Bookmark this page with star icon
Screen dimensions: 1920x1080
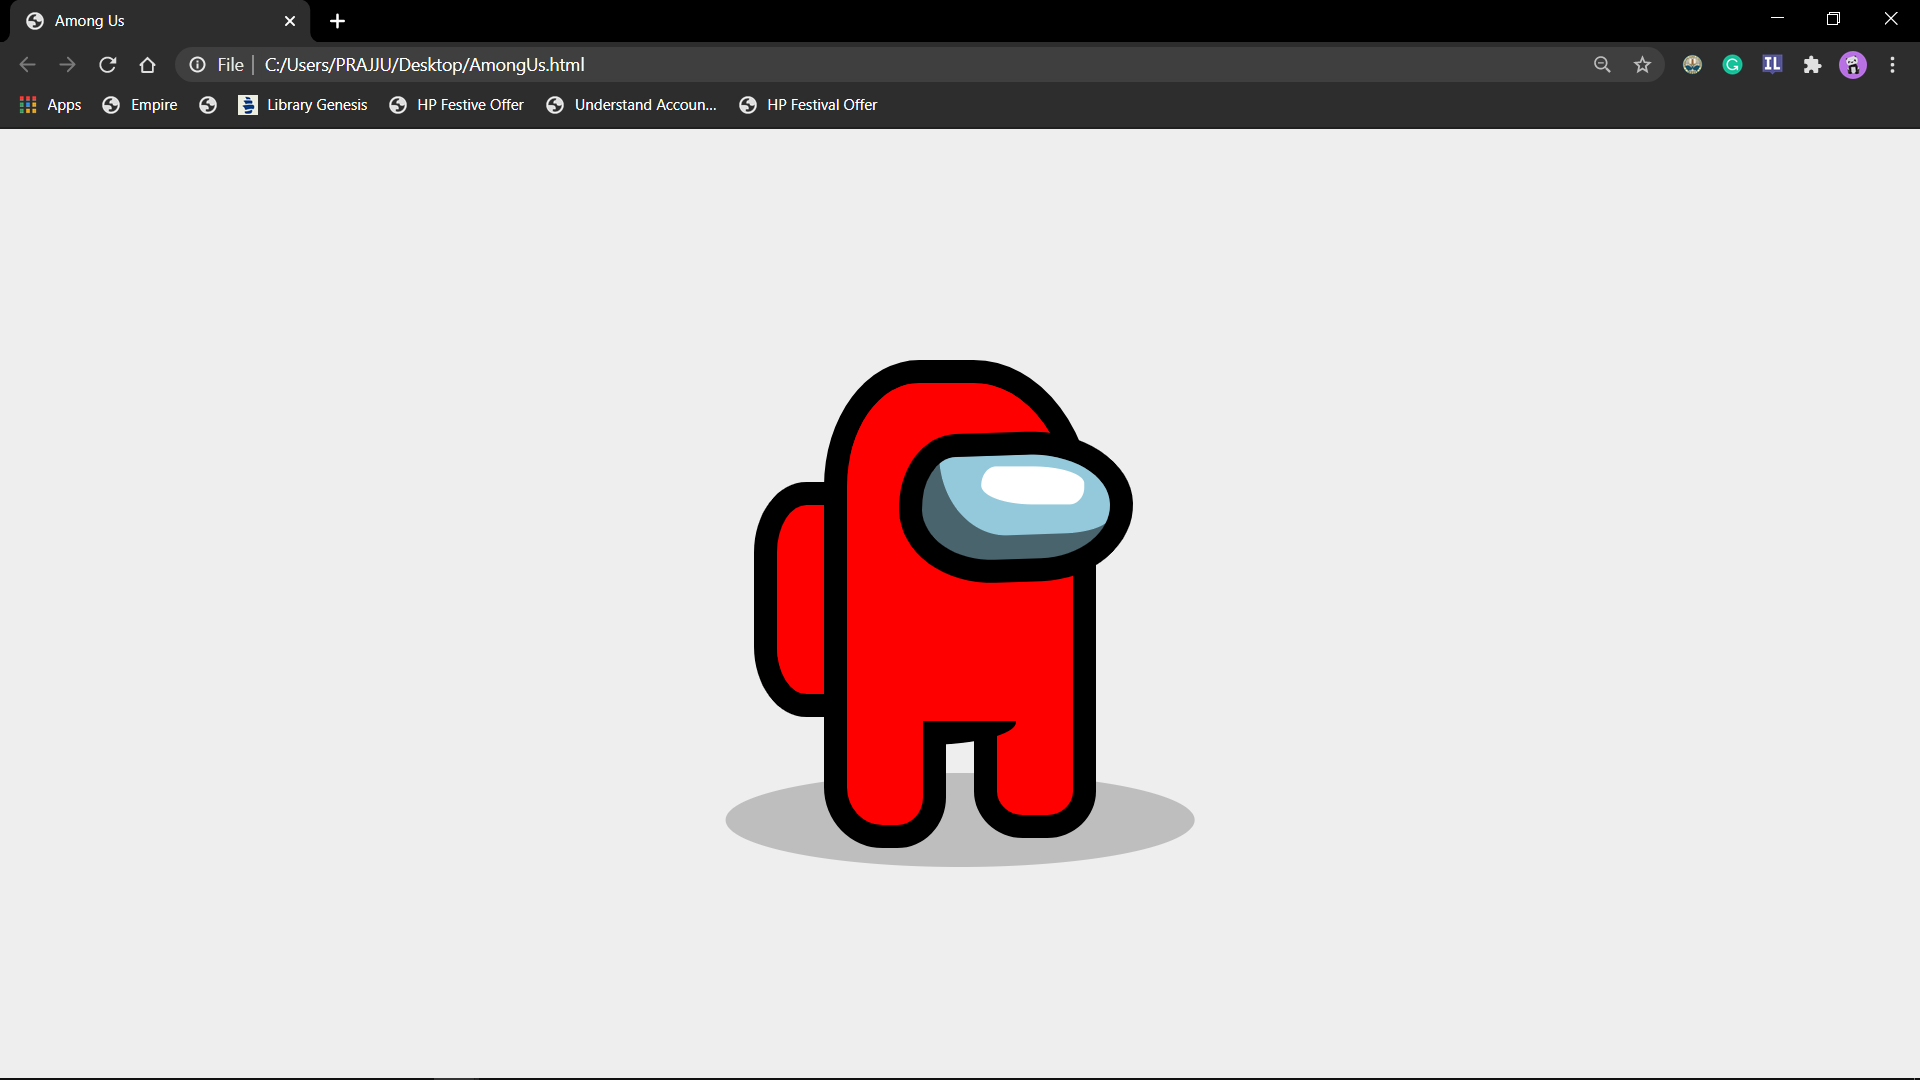tap(1642, 65)
